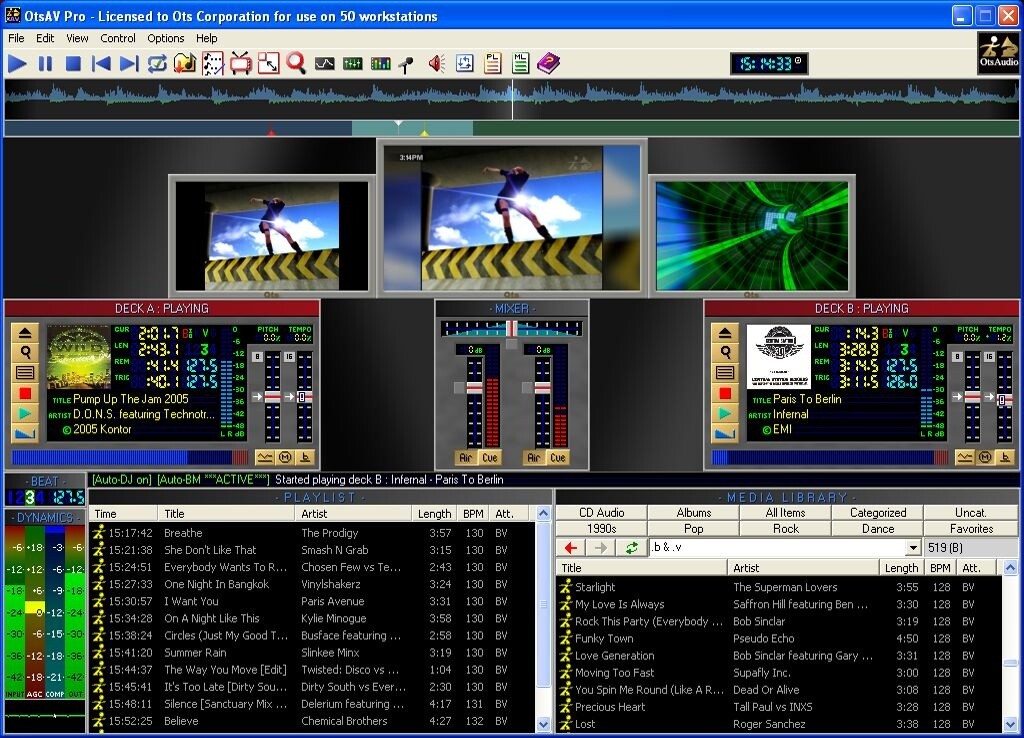Stop Deck B with its red square button
Image resolution: width=1024 pixels, height=738 pixels.
pos(725,393)
